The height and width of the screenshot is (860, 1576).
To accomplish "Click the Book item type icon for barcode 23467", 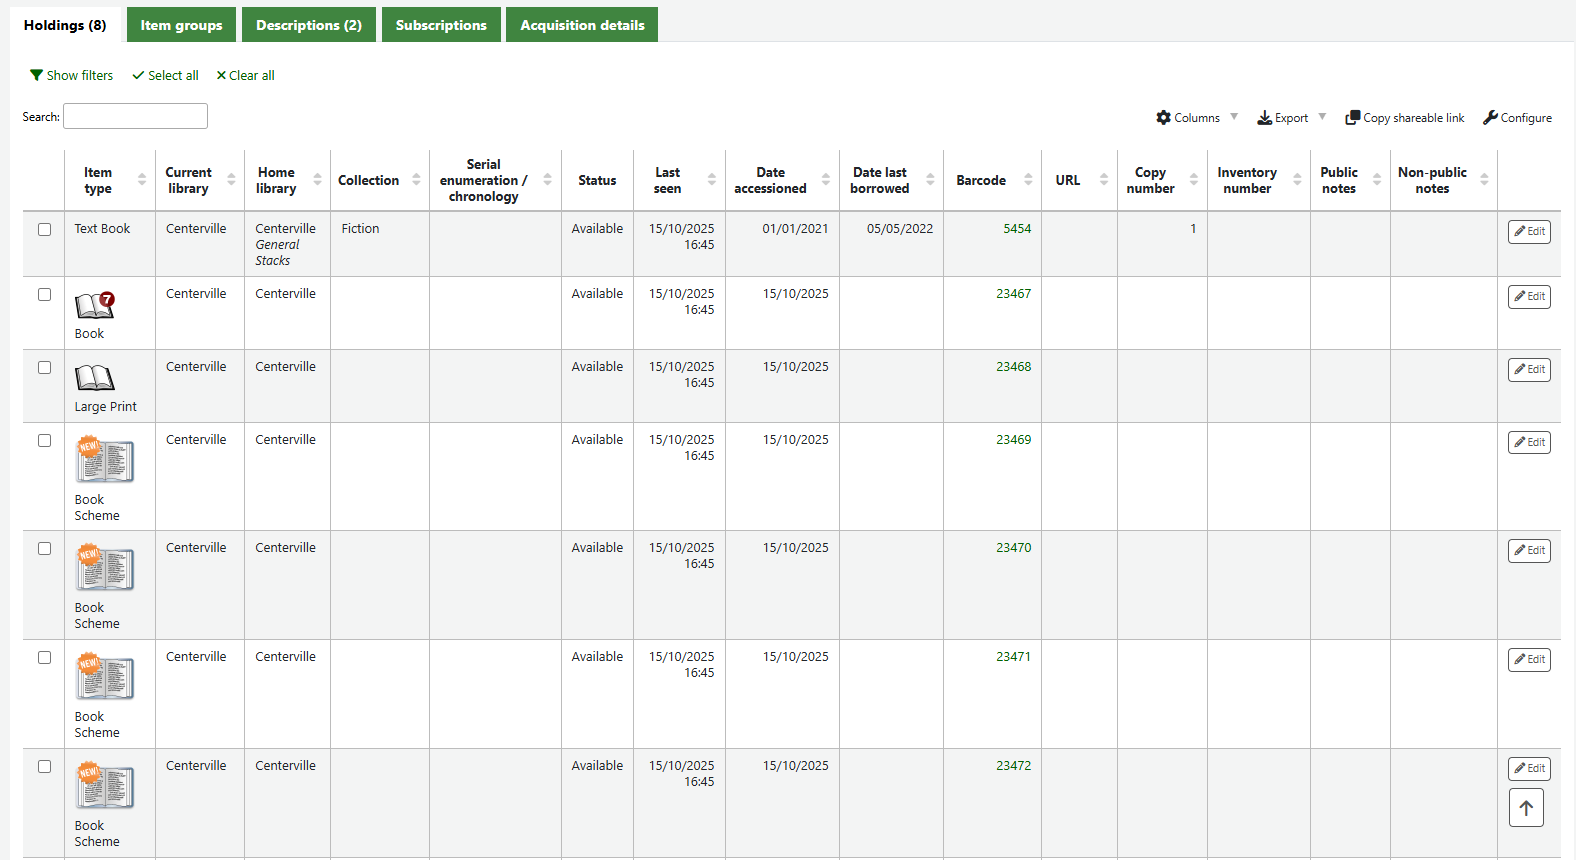I will [x=95, y=305].
